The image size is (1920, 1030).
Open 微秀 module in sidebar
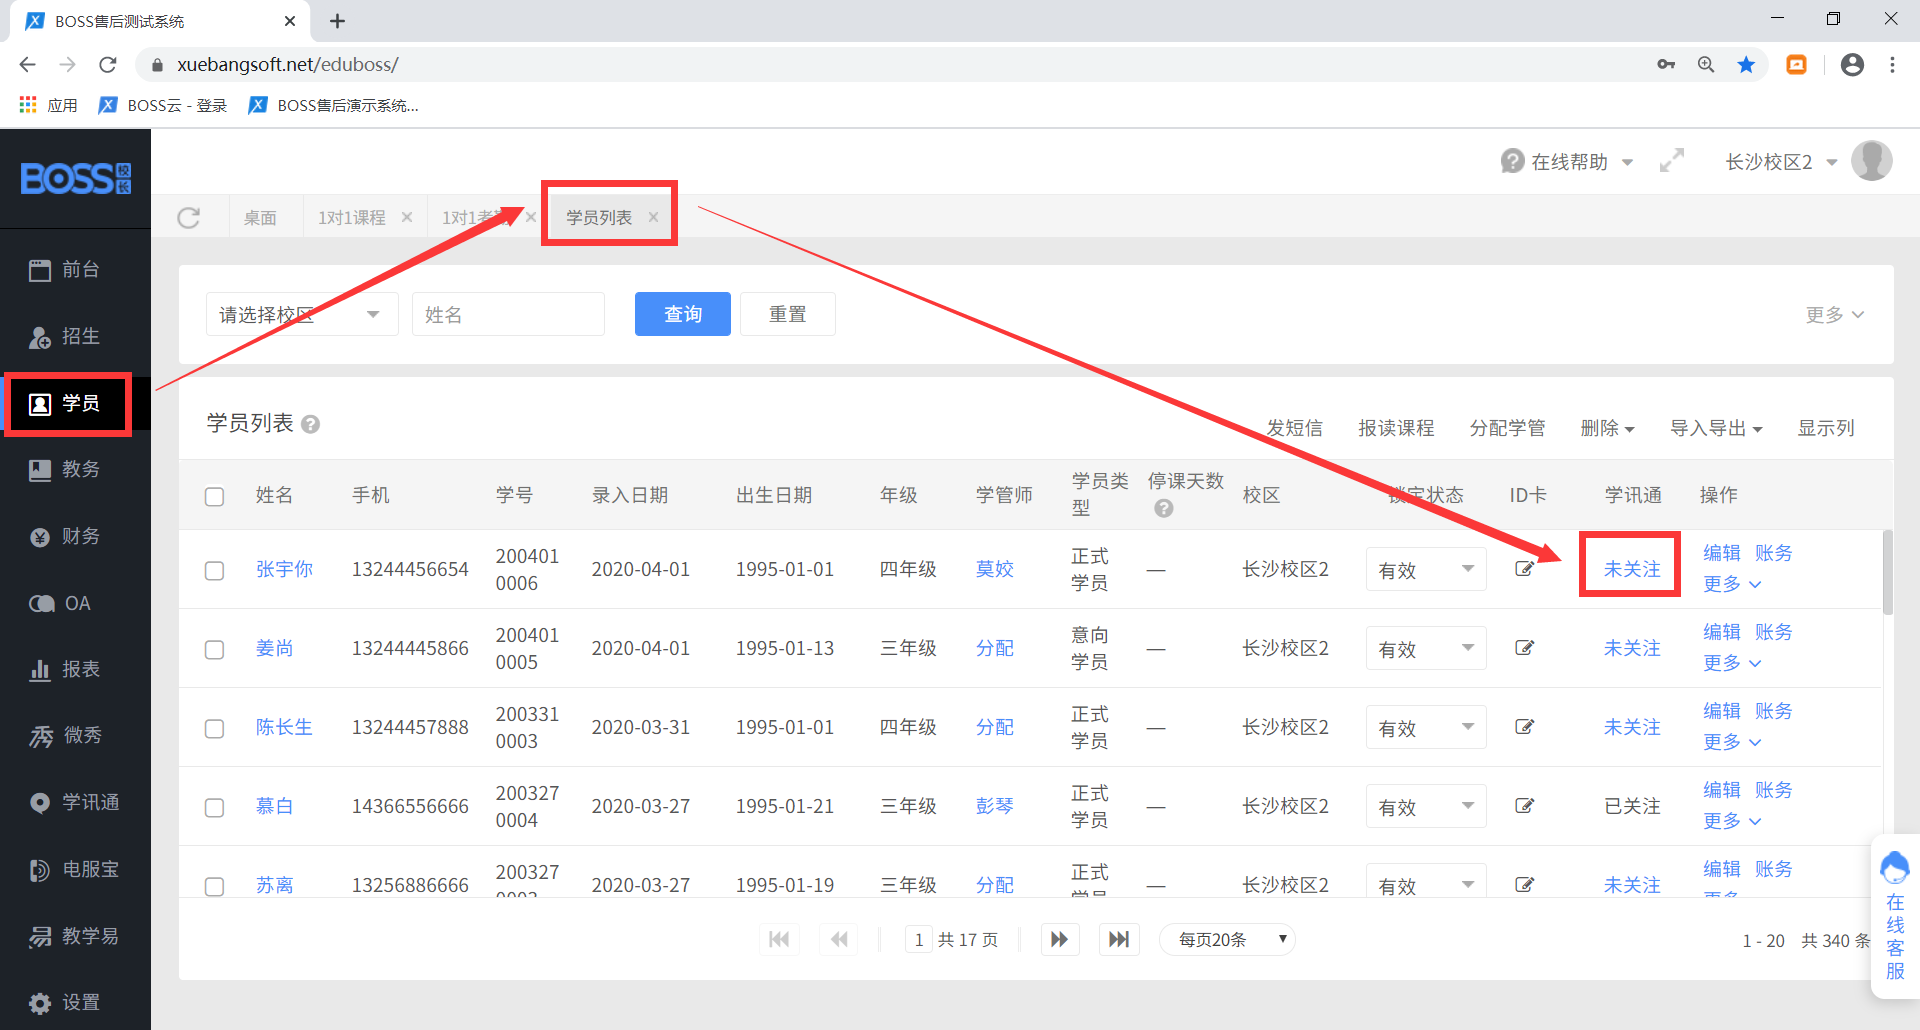pyautogui.click(x=66, y=736)
